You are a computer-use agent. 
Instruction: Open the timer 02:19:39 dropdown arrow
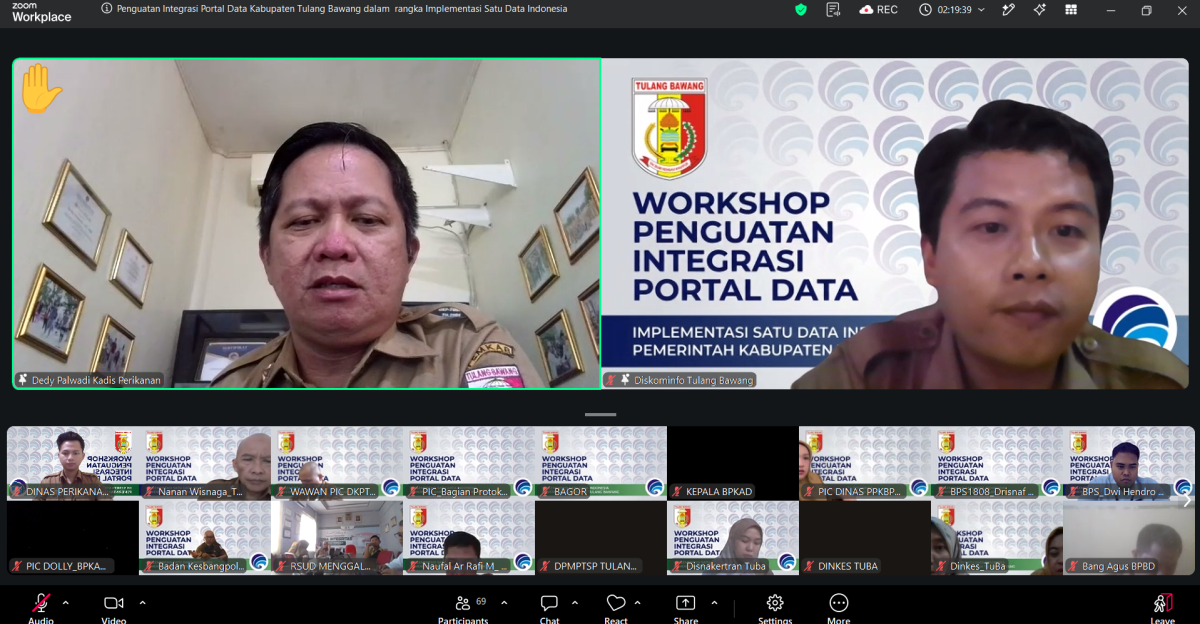click(981, 10)
